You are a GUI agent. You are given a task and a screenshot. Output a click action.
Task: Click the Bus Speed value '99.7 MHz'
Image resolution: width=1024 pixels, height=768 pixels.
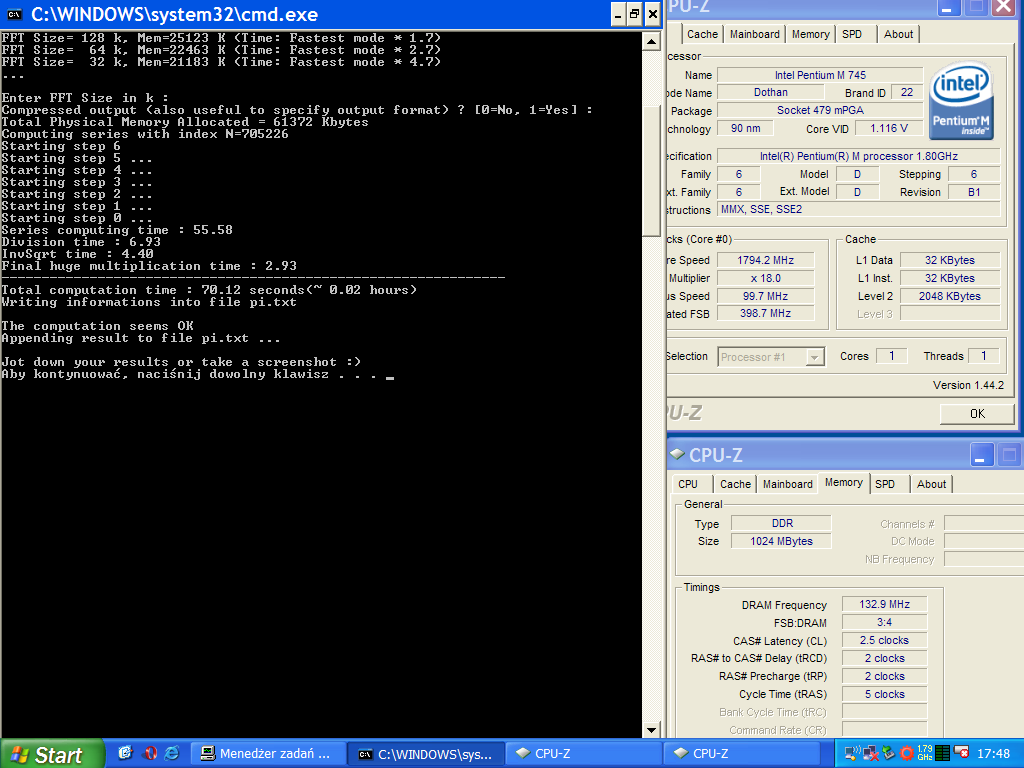pyautogui.click(x=765, y=296)
